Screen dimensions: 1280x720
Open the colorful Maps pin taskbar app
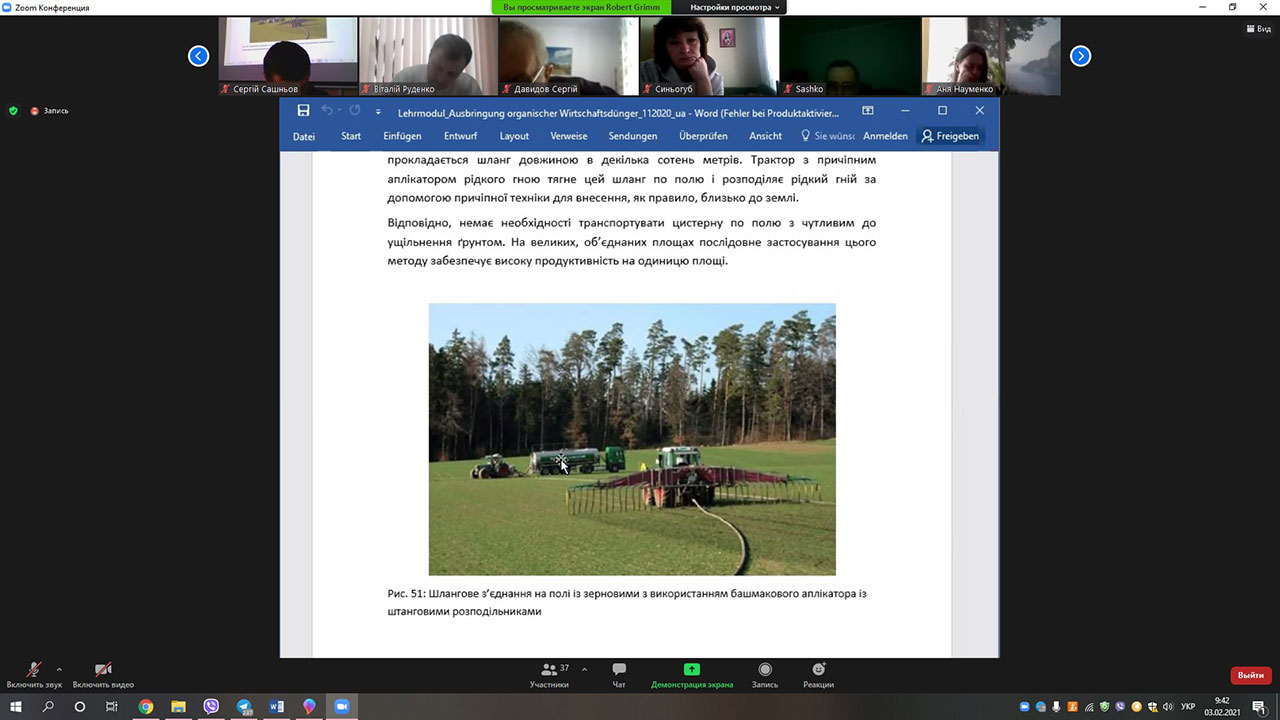tap(309, 706)
